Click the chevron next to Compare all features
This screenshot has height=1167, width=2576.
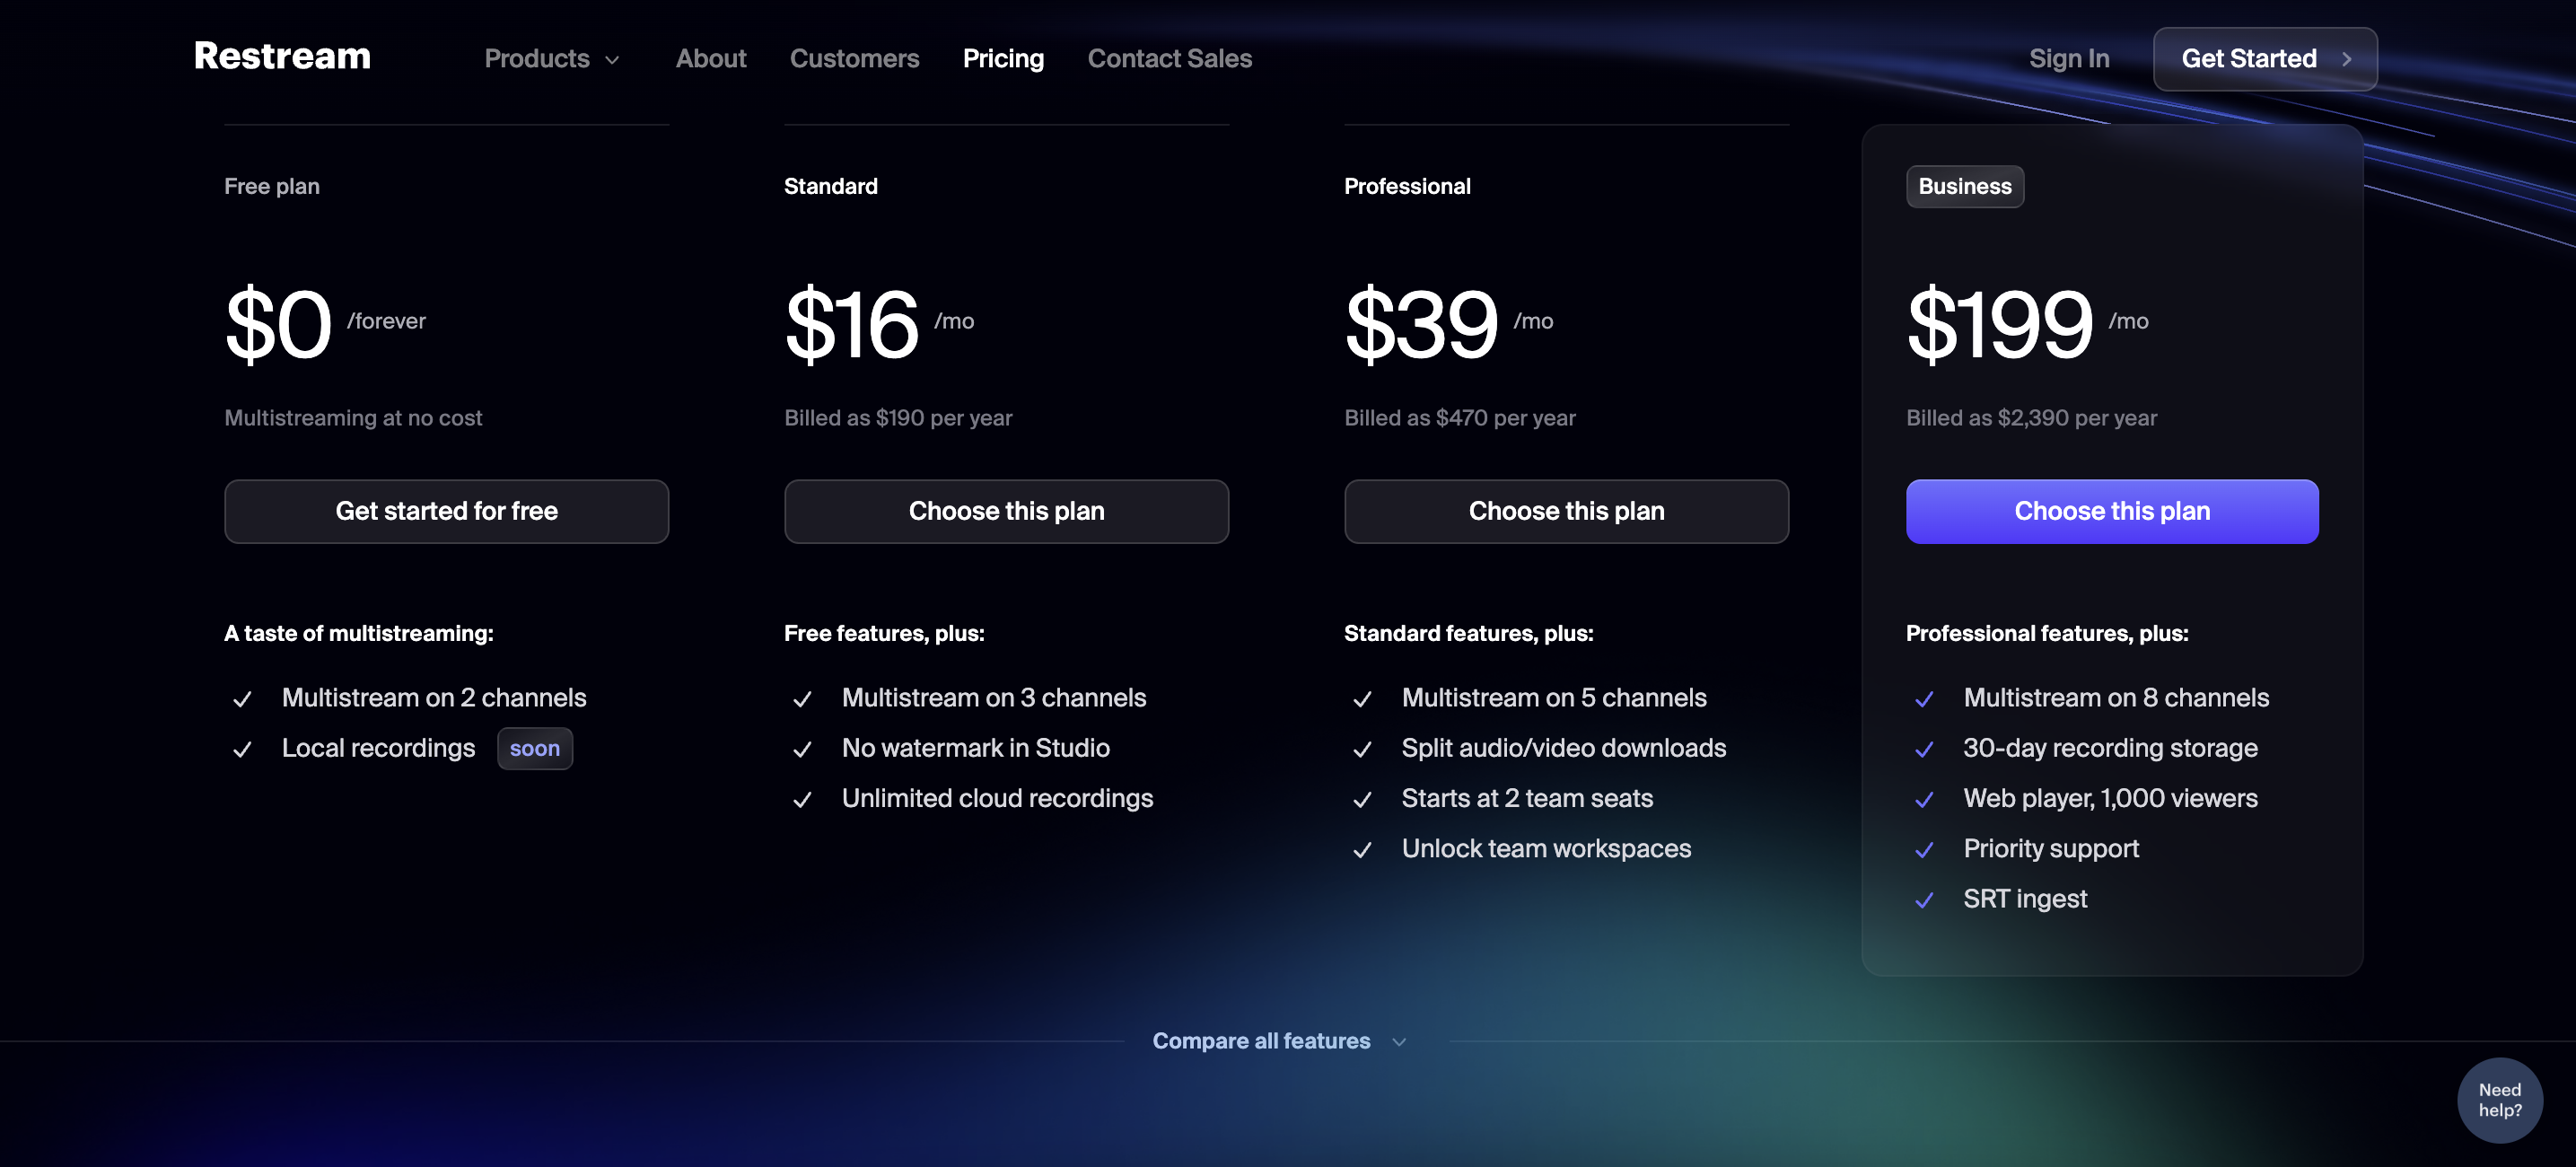tap(1399, 1042)
